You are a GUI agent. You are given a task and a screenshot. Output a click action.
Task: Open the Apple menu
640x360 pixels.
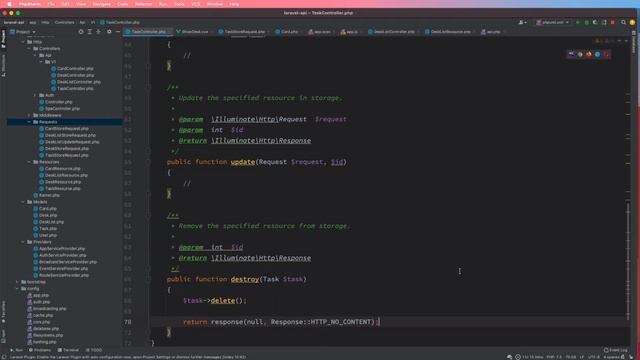(x=9, y=4)
